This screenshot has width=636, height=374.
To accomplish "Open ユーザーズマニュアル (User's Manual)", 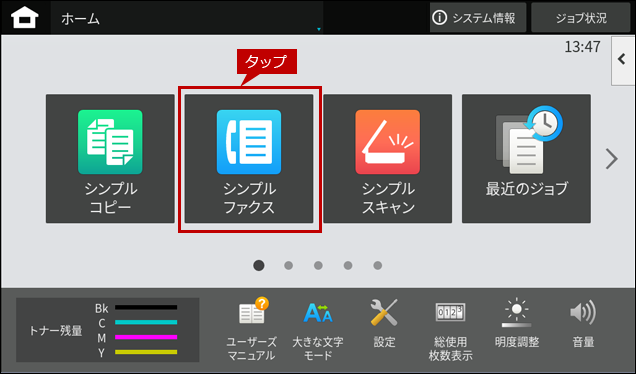I will click(x=251, y=329).
